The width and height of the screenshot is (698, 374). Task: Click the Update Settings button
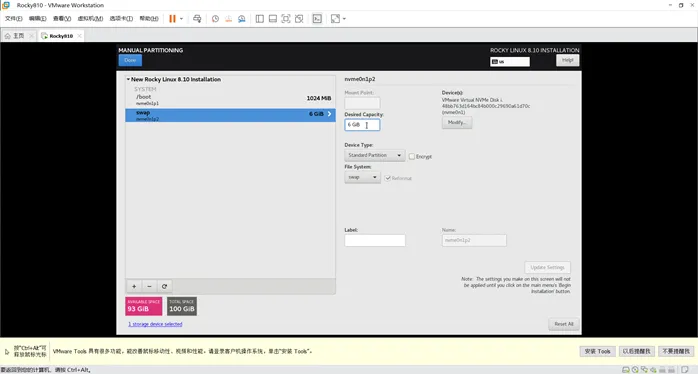coord(548,268)
